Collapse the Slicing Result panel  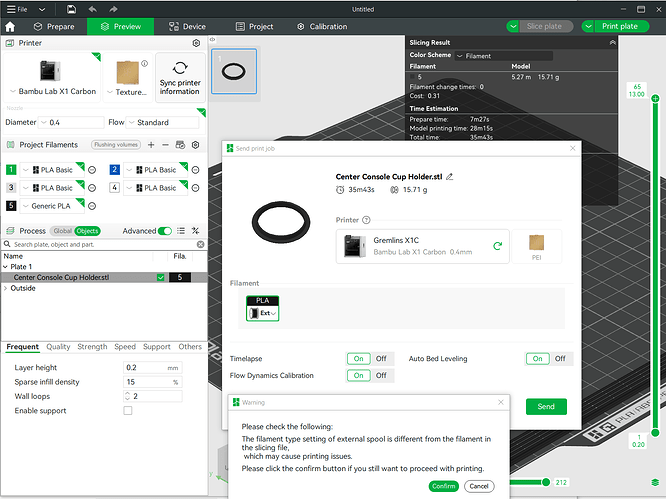[612, 42]
